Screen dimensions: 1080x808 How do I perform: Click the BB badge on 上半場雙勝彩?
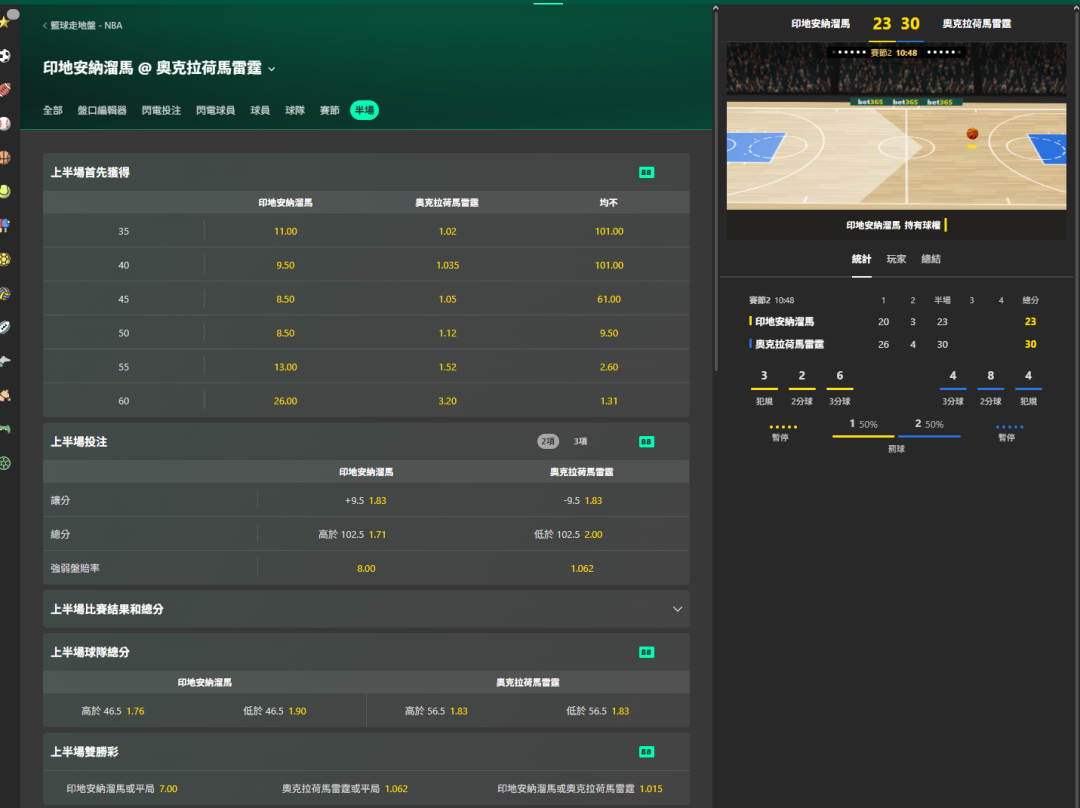tap(646, 752)
